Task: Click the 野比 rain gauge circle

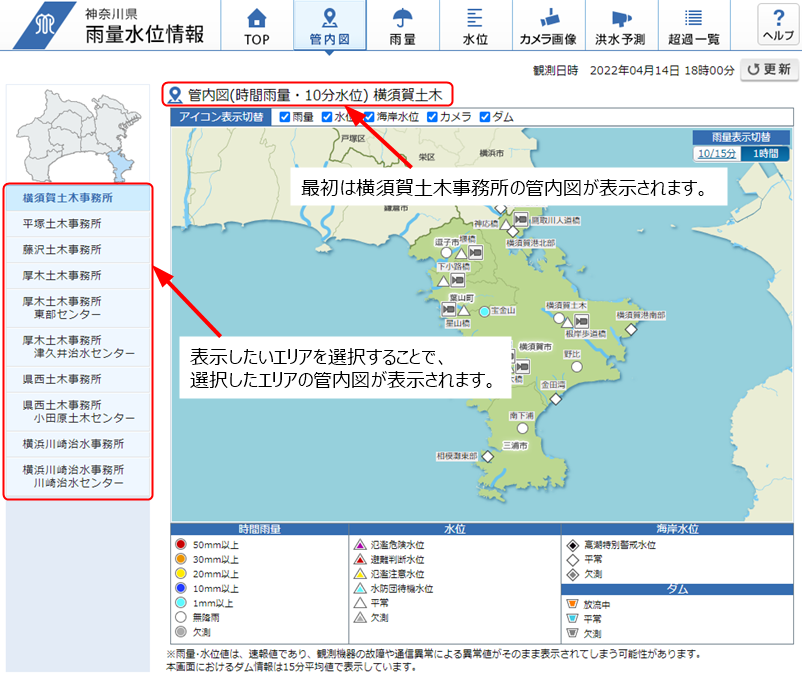Action: [x=577, y=367]
